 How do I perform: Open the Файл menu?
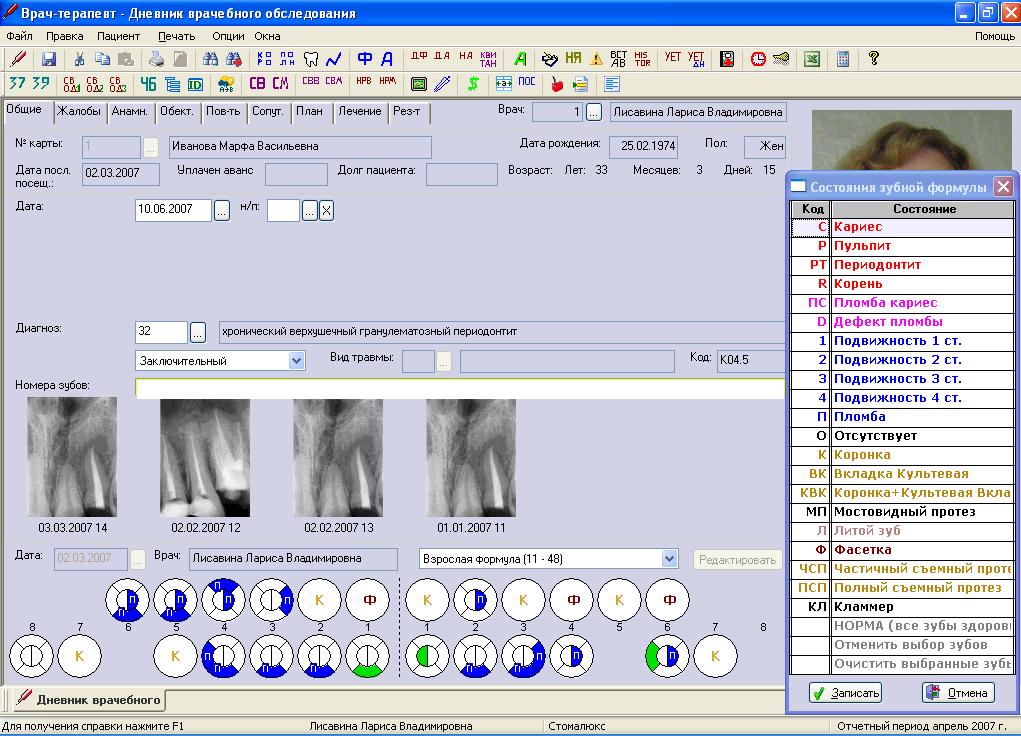click(20, 36)
